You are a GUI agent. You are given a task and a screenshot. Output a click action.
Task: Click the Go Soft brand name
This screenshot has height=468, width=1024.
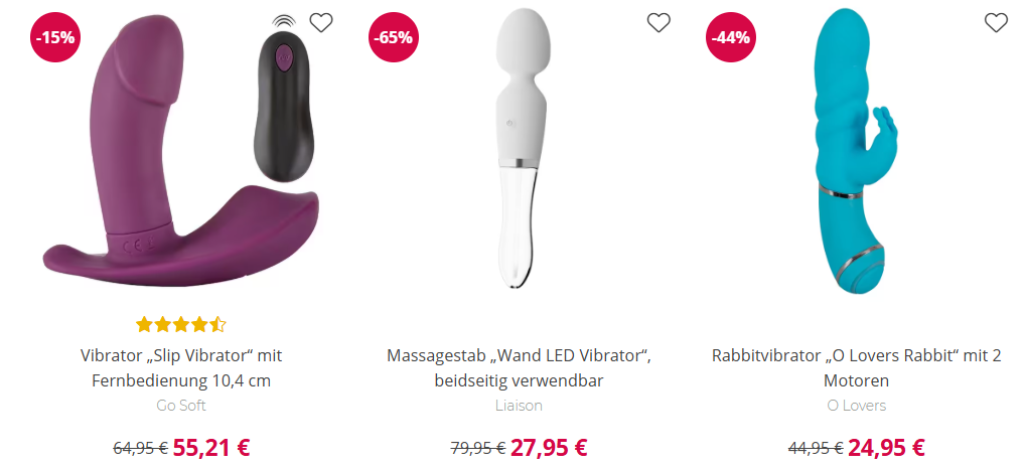click(x=181, y=405)
